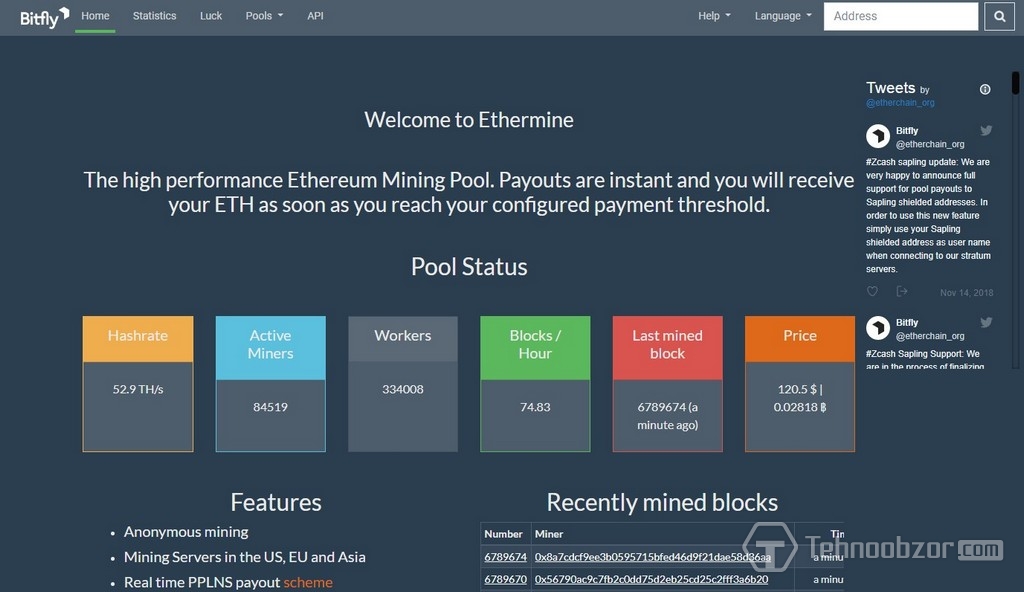Click the Nov 14, 2018 tweet date
Screen dimensions: 1024x592
pos(967,293)
